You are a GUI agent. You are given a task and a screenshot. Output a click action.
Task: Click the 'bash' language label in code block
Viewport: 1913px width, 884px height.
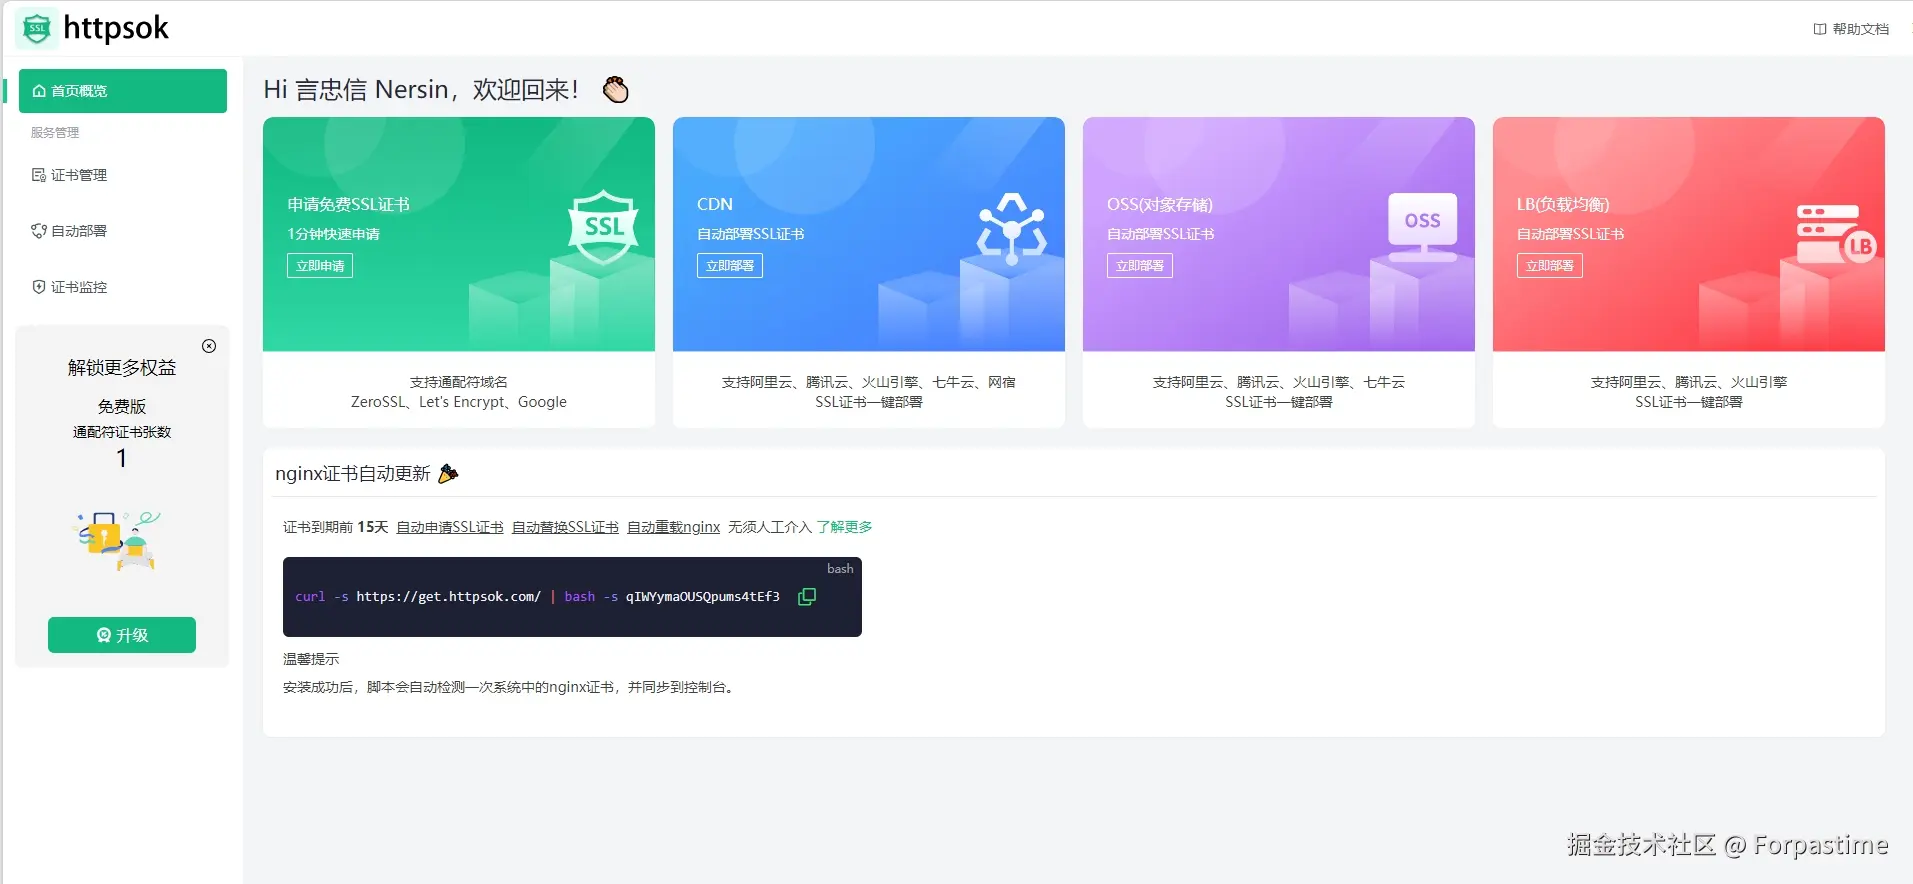(x=840, y=569)
